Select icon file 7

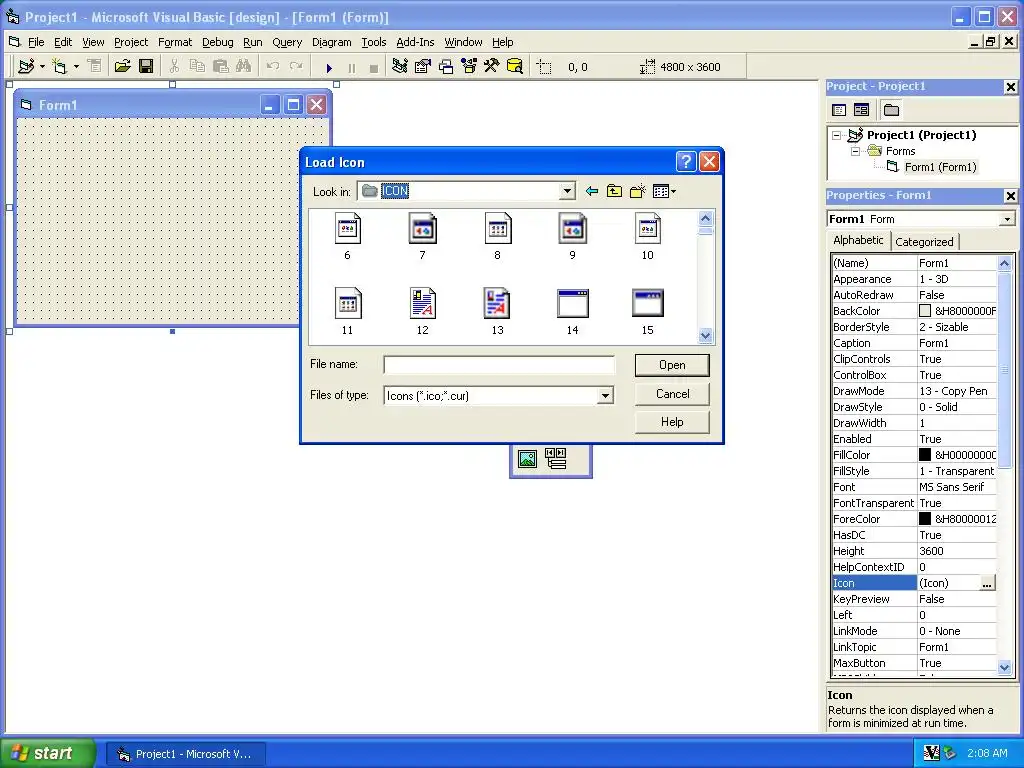(x=423, y=236)
